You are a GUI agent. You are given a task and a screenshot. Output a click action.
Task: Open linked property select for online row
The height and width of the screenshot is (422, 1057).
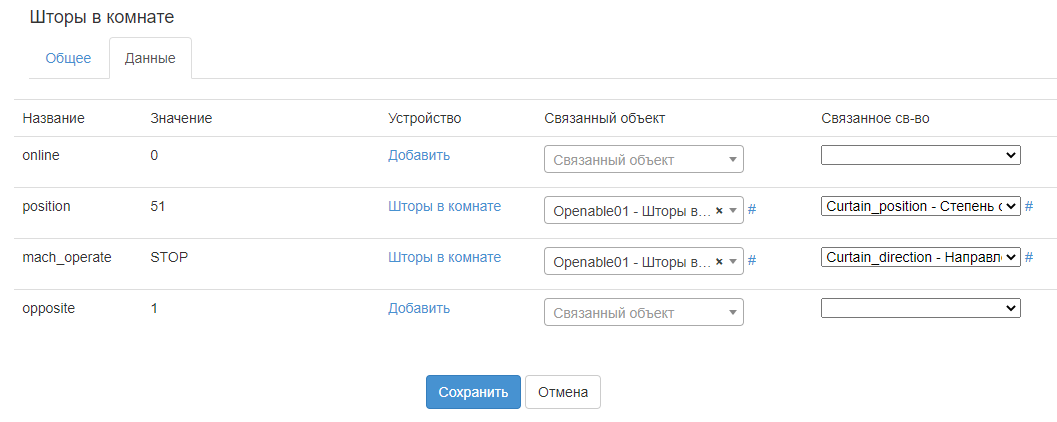click(x=920, y=155)
